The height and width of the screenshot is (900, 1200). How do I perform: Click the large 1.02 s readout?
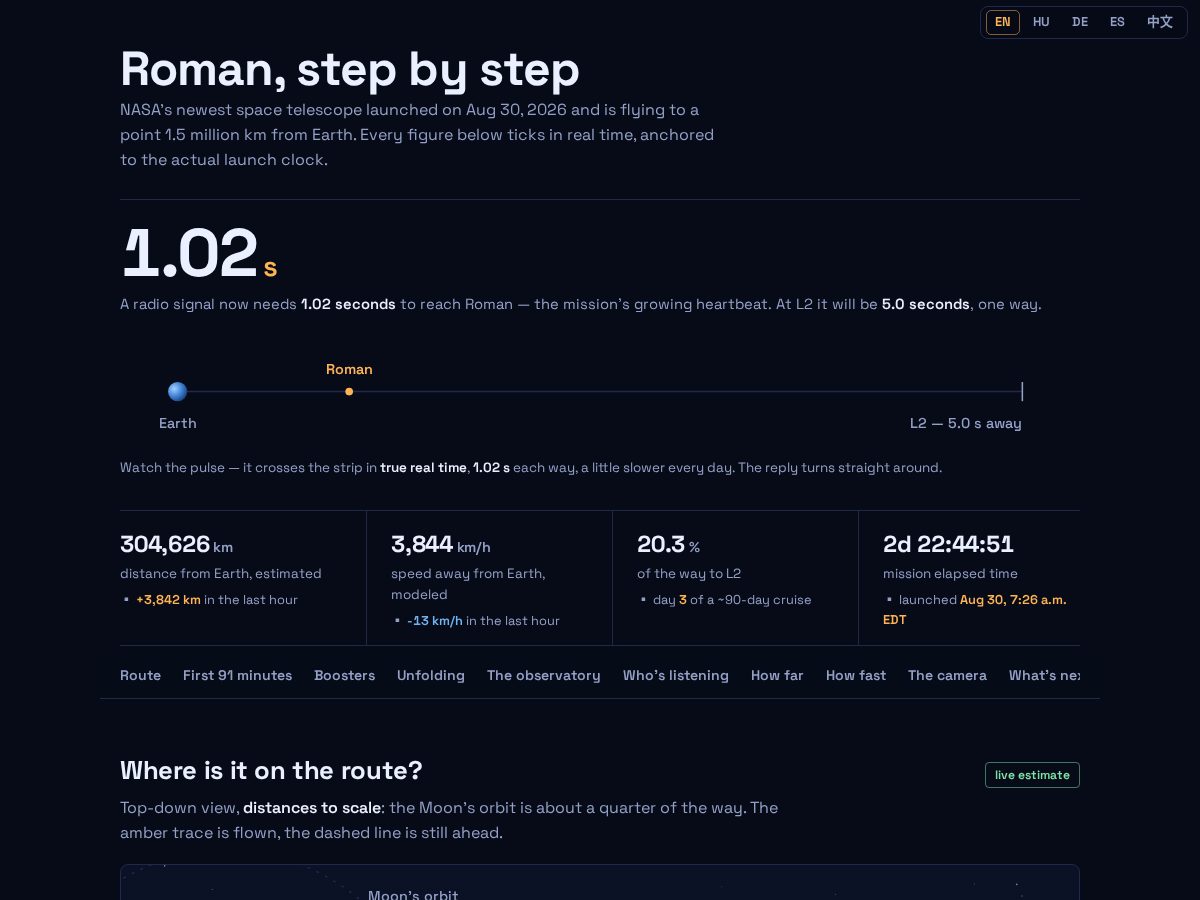click(199, 253)
